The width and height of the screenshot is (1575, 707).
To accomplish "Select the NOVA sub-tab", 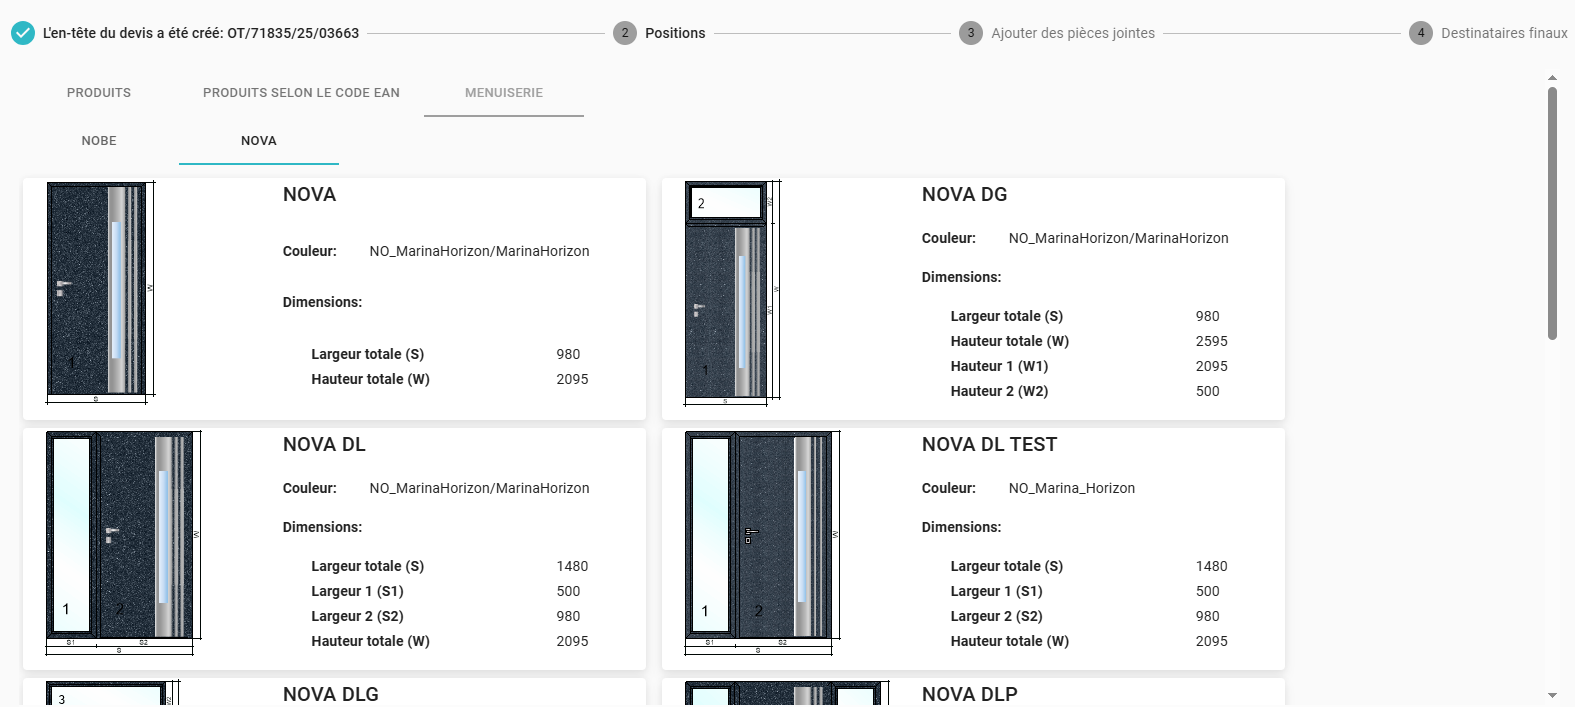I will click(x=259, y=141).
